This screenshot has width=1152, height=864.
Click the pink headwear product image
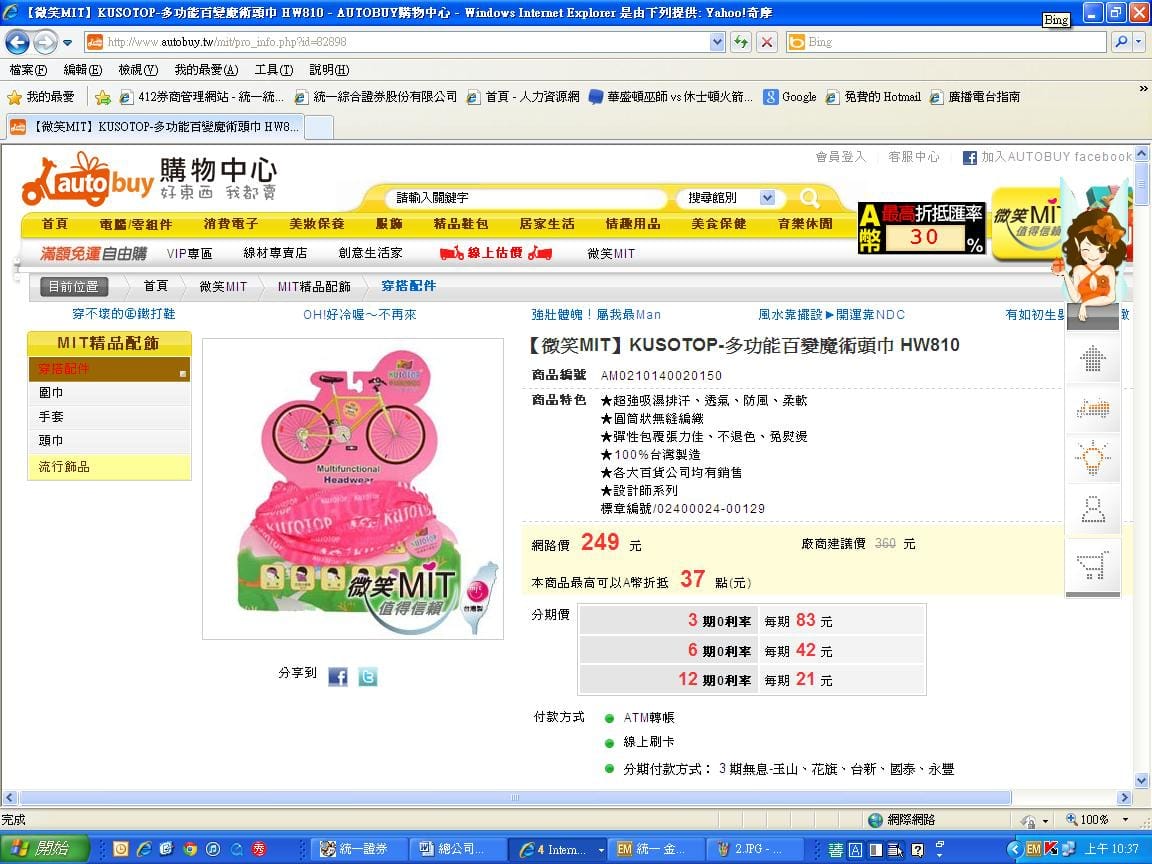click(x=352, y=488)
